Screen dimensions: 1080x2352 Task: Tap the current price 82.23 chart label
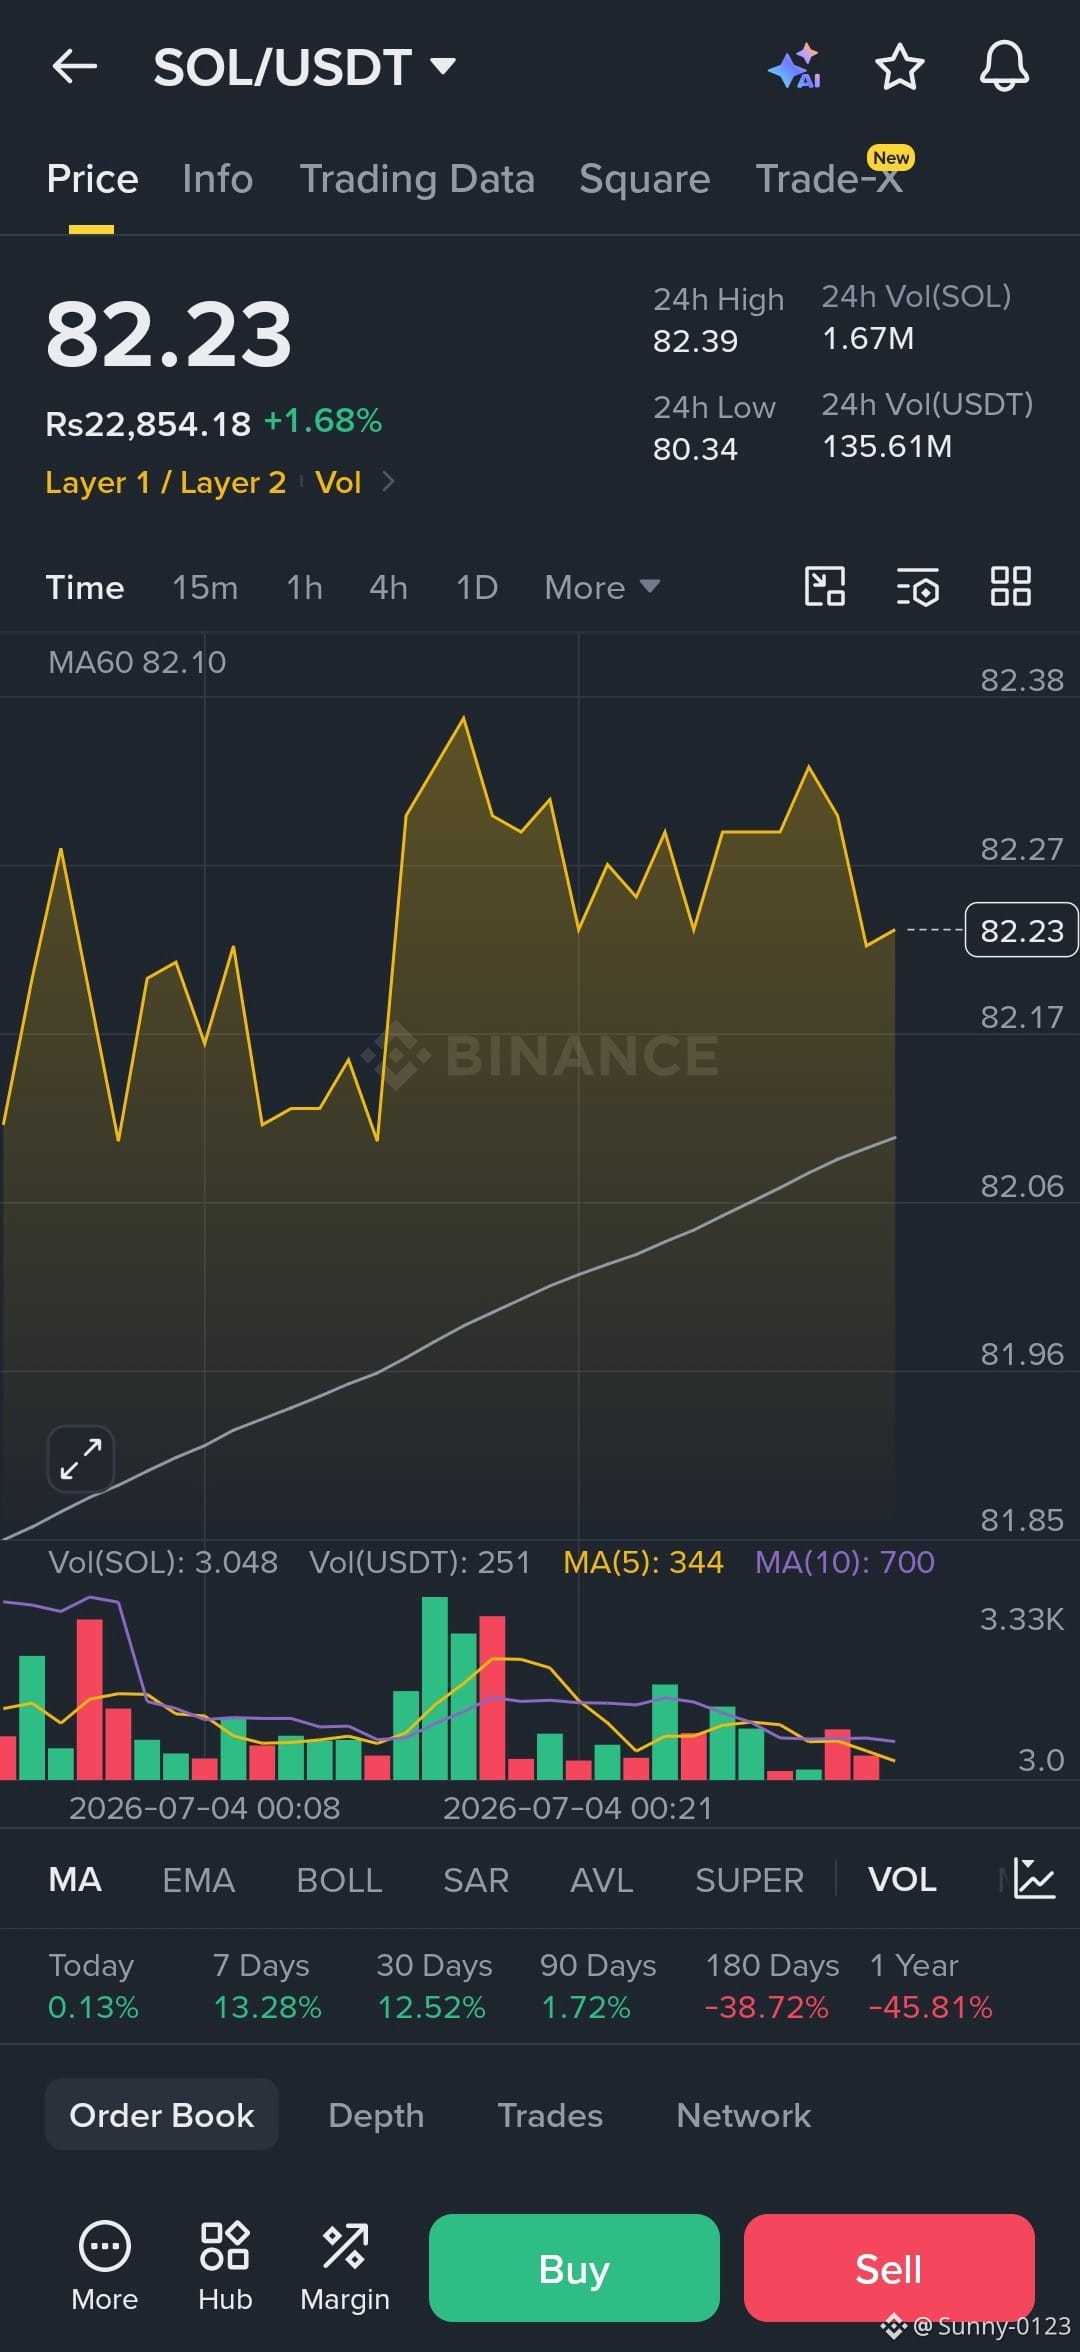click(1021, 930)
